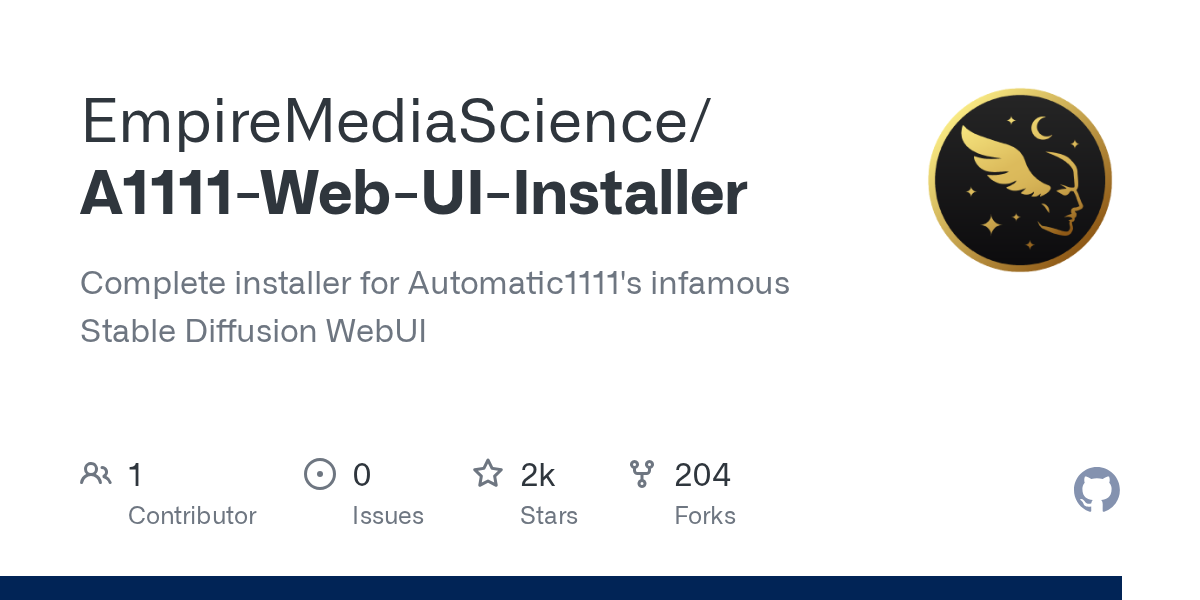
Task: Click the issues count "0"
Action: click(x=361, y=475)
